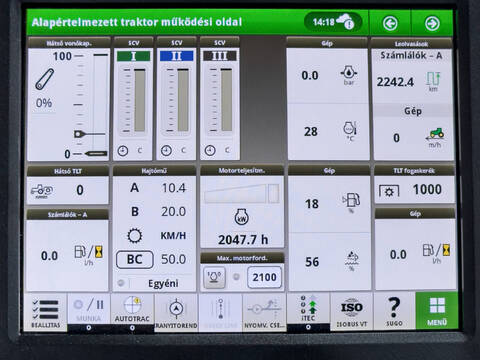Open the Leolvasások readings tile header
This screenshot has width=480, height=360.
point(412,44)
